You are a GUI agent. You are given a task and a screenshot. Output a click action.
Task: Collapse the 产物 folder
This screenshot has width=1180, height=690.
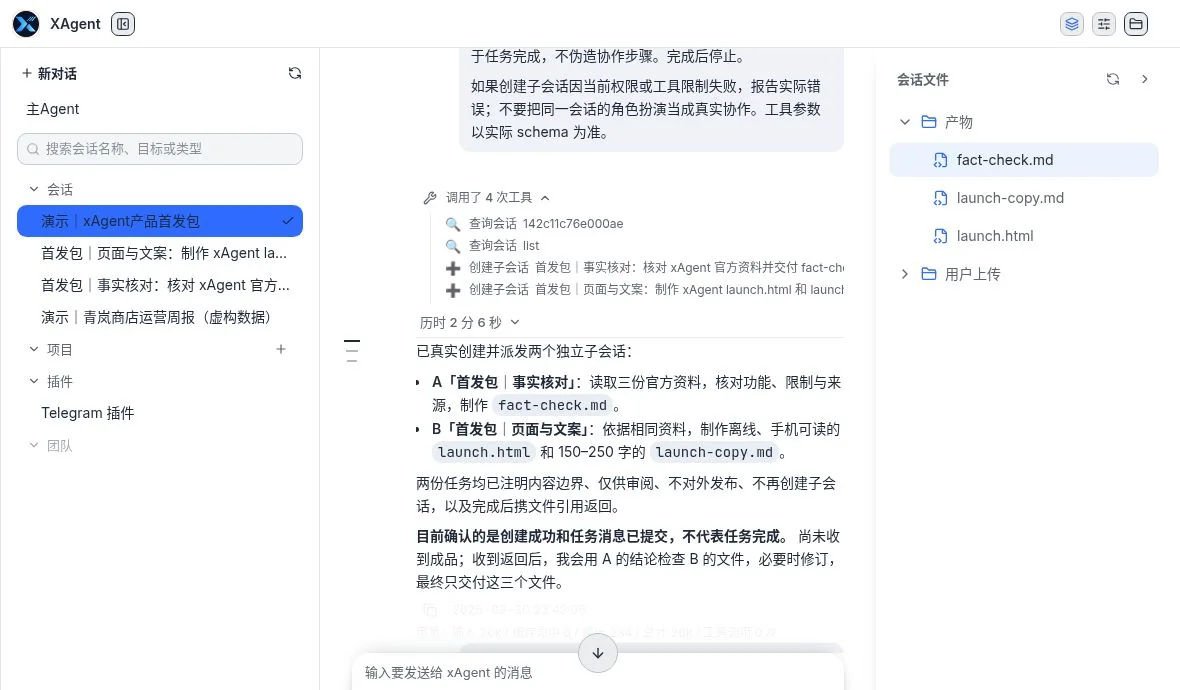click(905, 122)
